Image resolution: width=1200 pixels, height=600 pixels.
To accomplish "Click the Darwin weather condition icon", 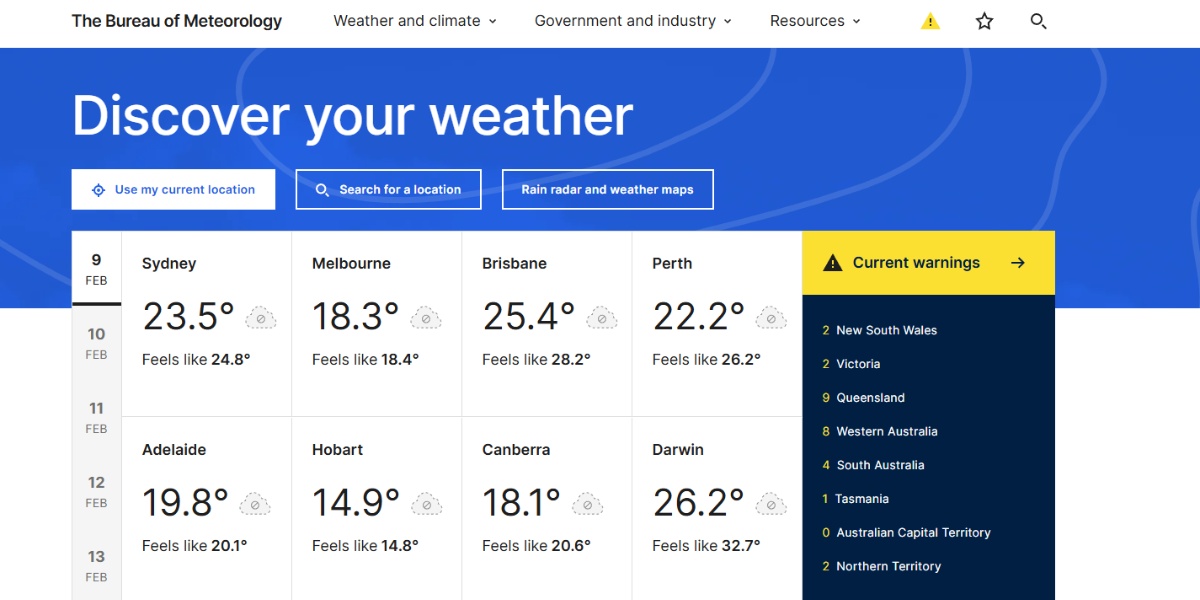I will pos(771,504).
